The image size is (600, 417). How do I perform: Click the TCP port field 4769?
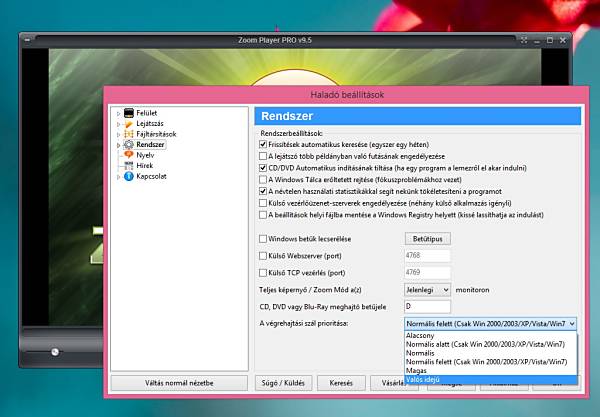(427, 273)
